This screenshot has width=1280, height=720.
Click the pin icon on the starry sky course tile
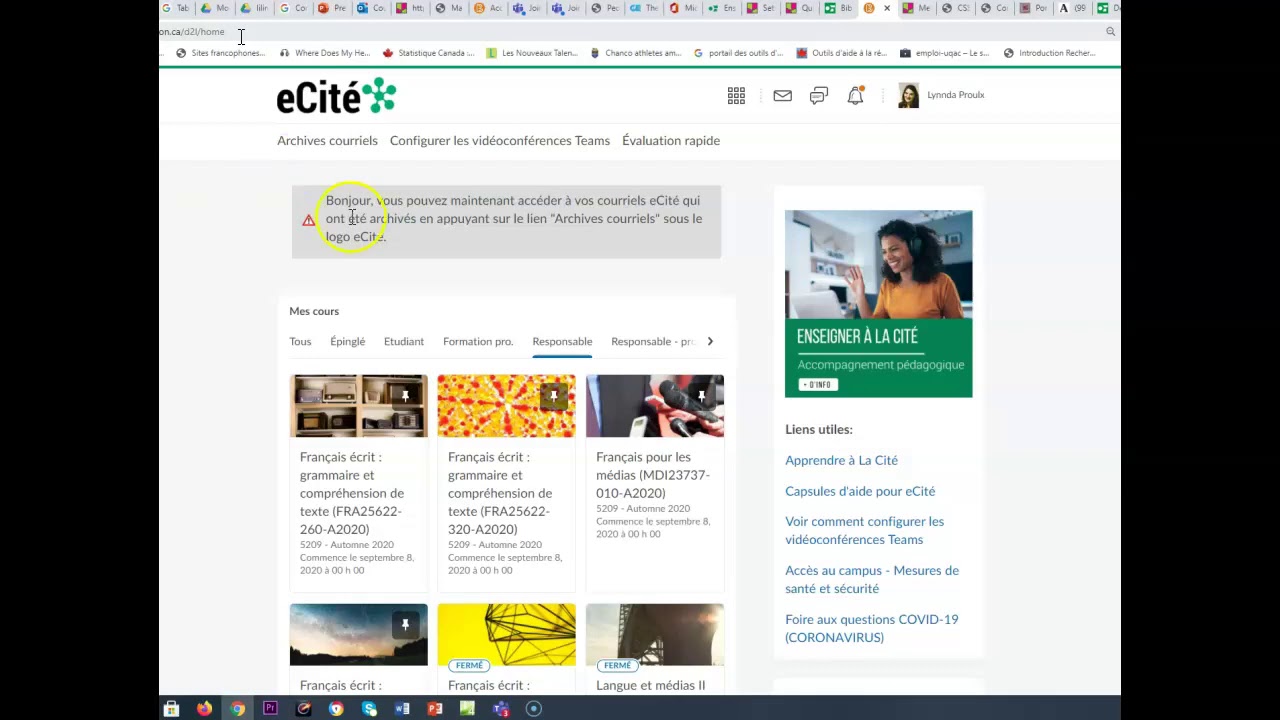click(405, 625)
